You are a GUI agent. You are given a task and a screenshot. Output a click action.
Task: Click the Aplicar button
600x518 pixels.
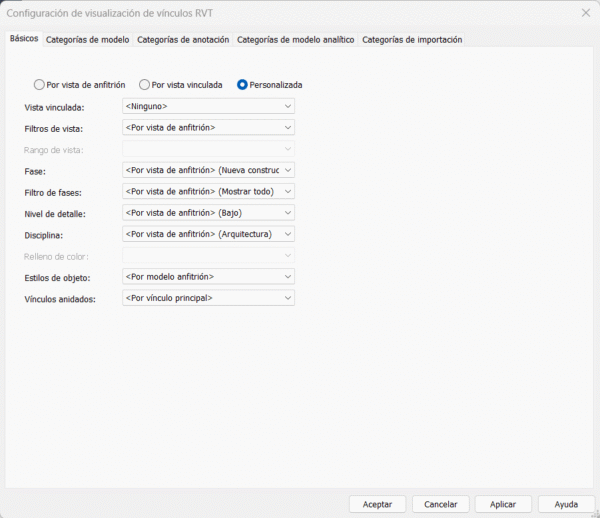[x=503, y=504]
